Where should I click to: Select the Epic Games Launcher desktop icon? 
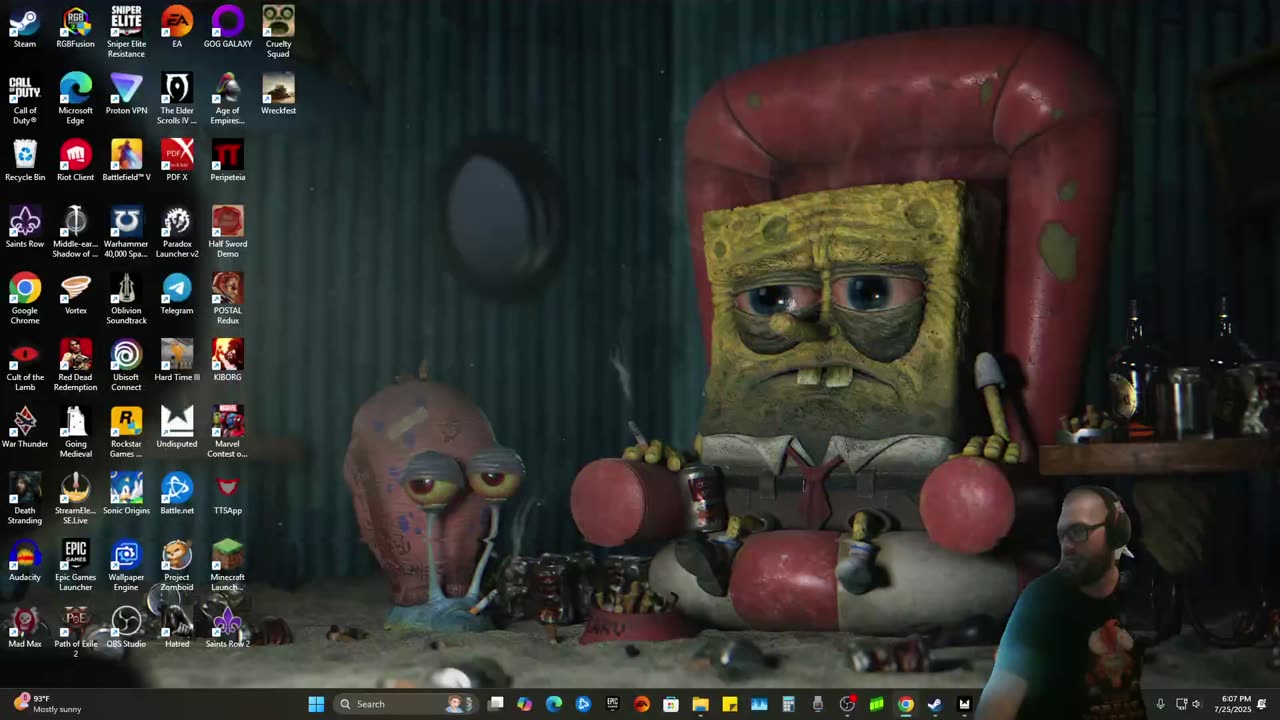click(x=76, y=566)
